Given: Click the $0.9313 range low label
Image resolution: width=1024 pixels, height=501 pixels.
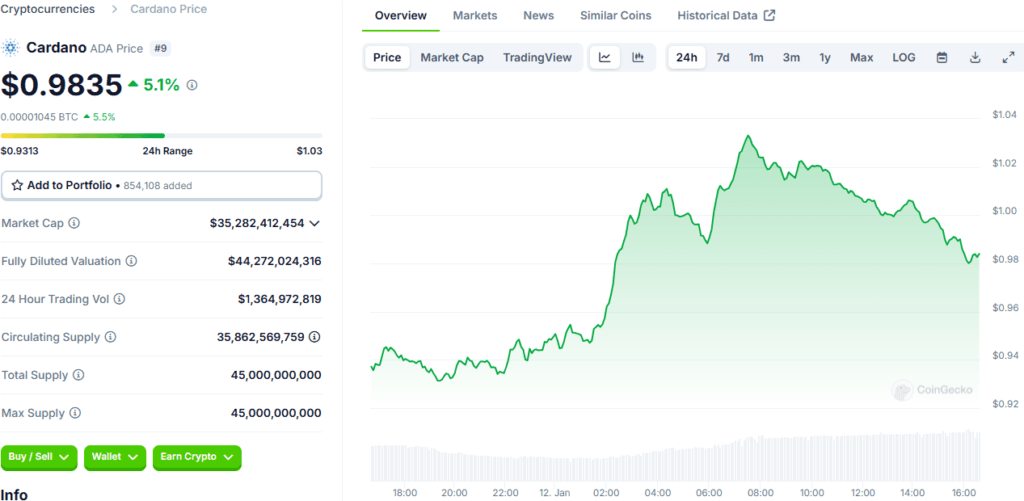Looking at the screenshot, I should (19, 151).
